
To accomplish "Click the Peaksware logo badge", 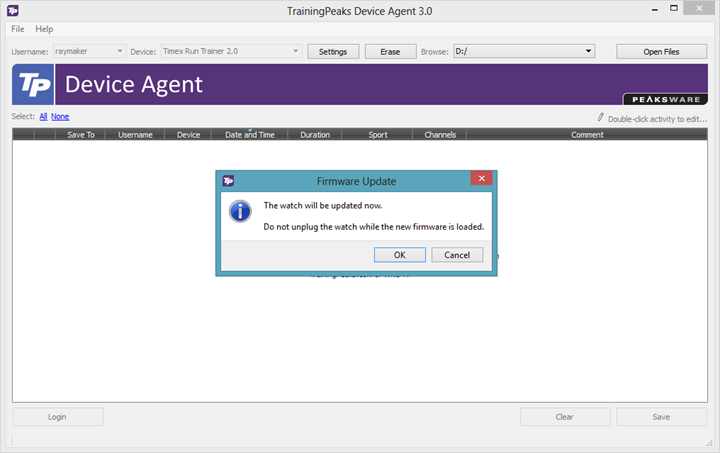I will tap(665, 99).
